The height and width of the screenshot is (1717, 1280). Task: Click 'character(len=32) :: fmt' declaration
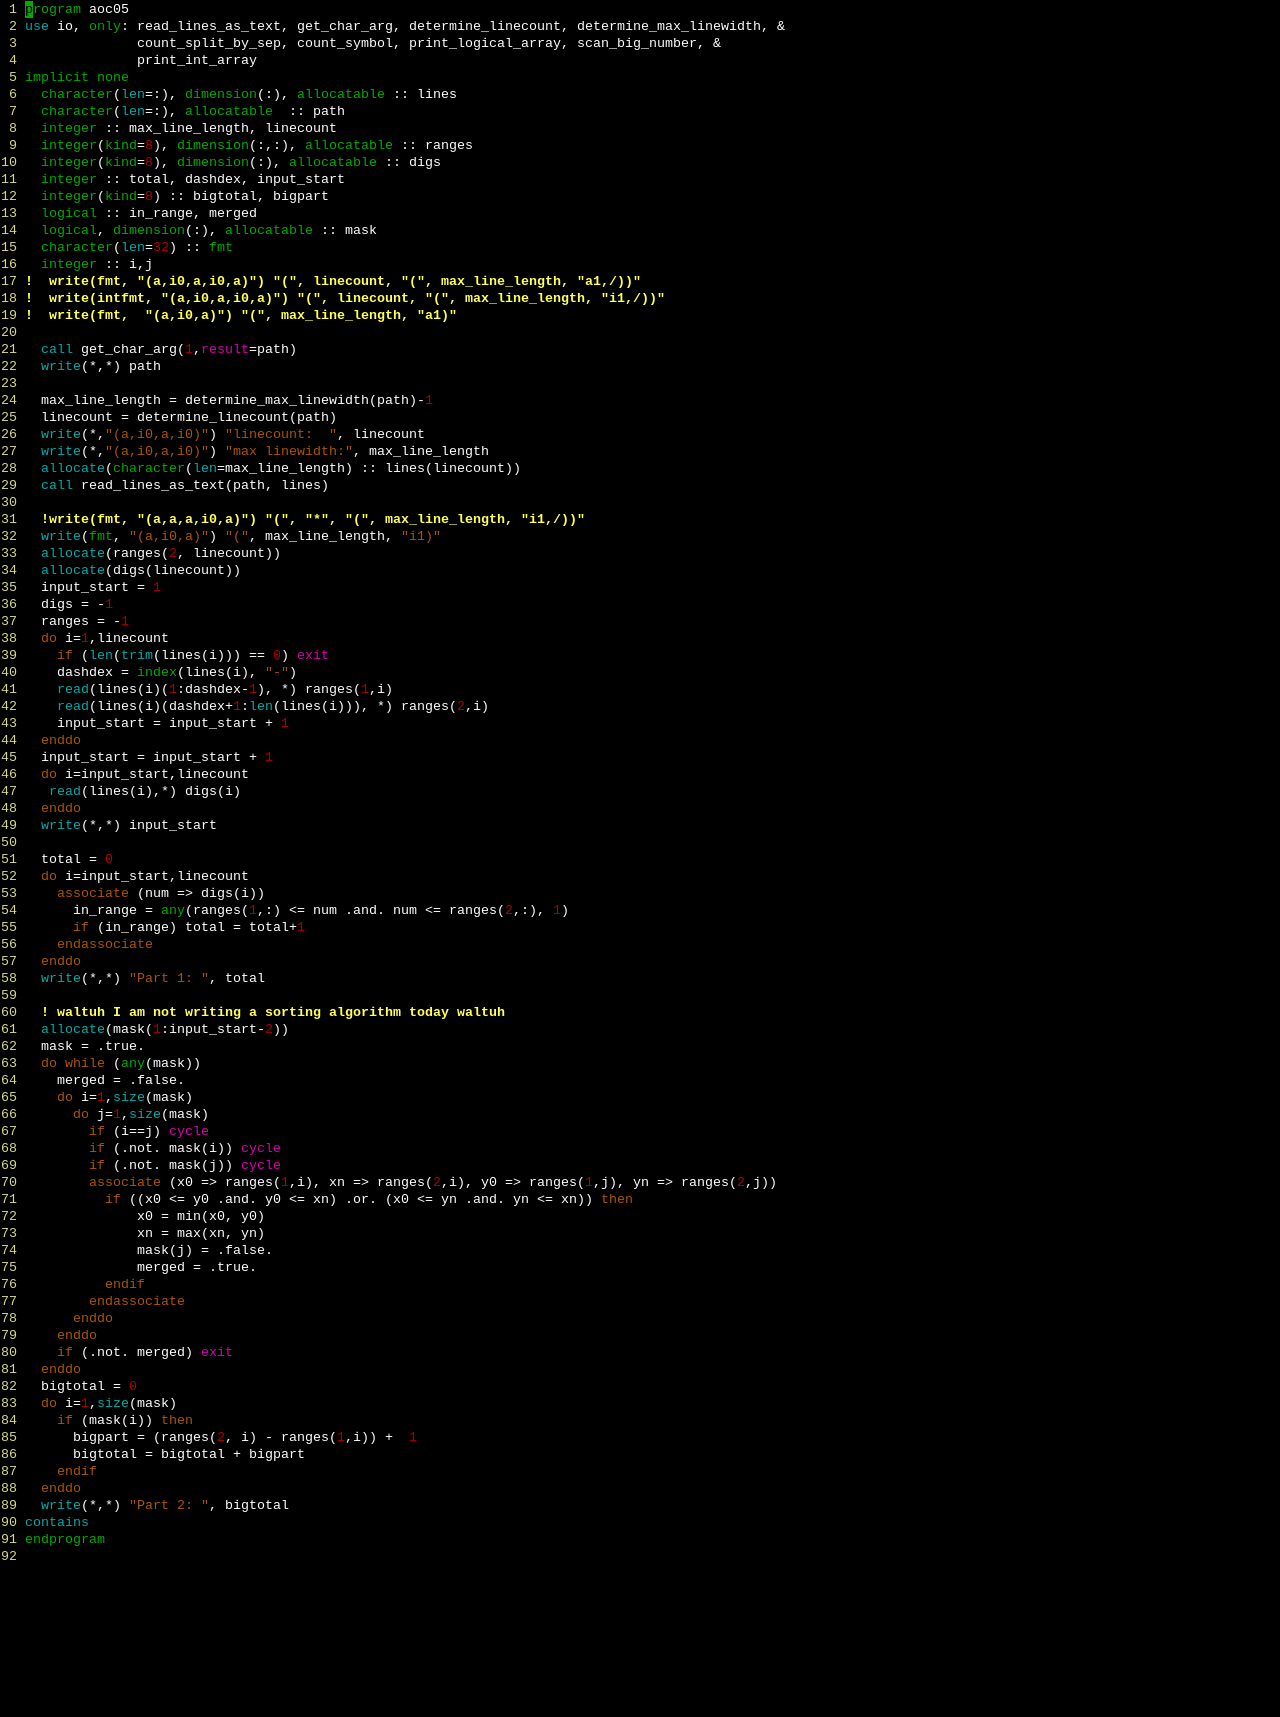tap(137, 247)
